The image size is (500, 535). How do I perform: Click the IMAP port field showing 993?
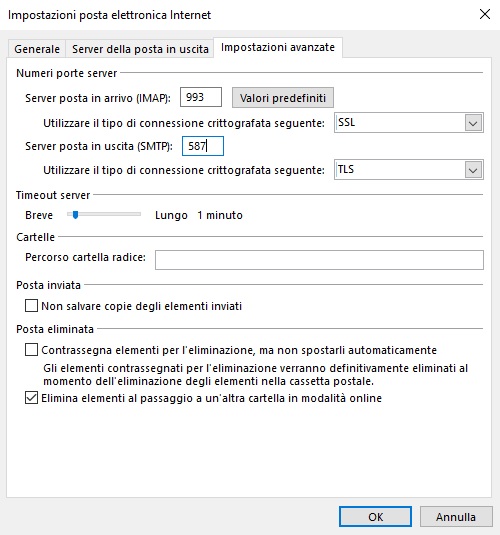tap(201, 97)
